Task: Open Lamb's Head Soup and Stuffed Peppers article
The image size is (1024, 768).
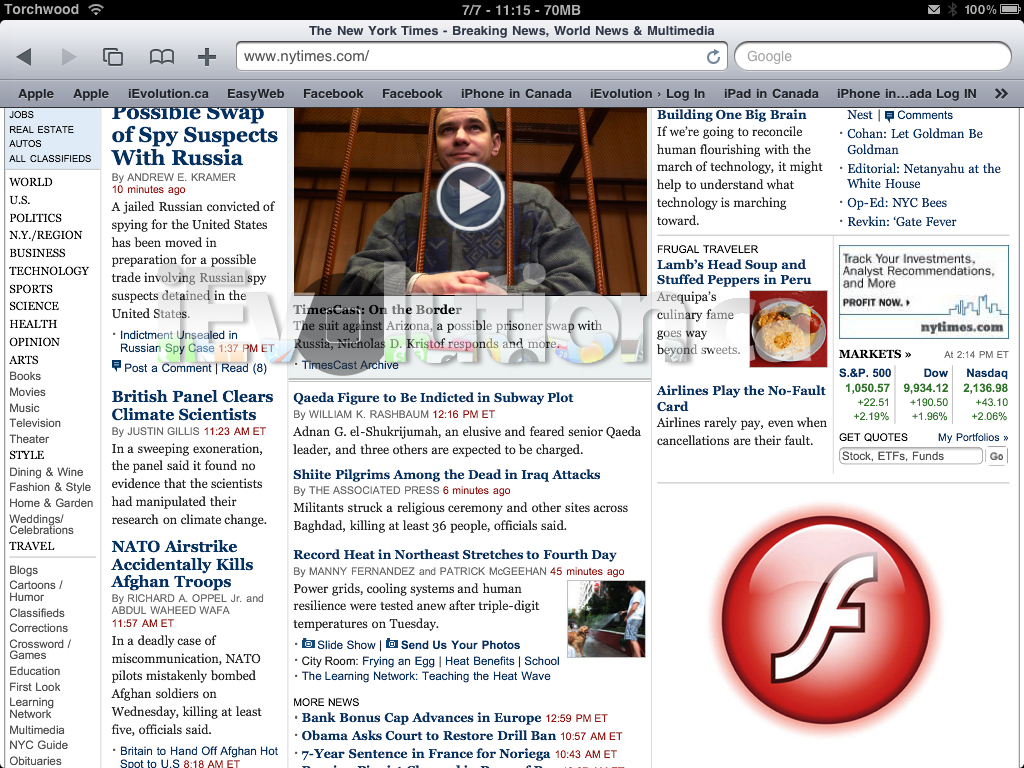Action: [734, 272]
